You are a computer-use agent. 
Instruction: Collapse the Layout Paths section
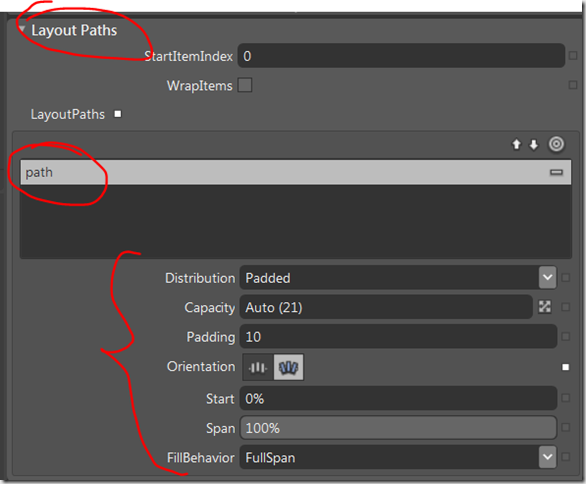22,29
